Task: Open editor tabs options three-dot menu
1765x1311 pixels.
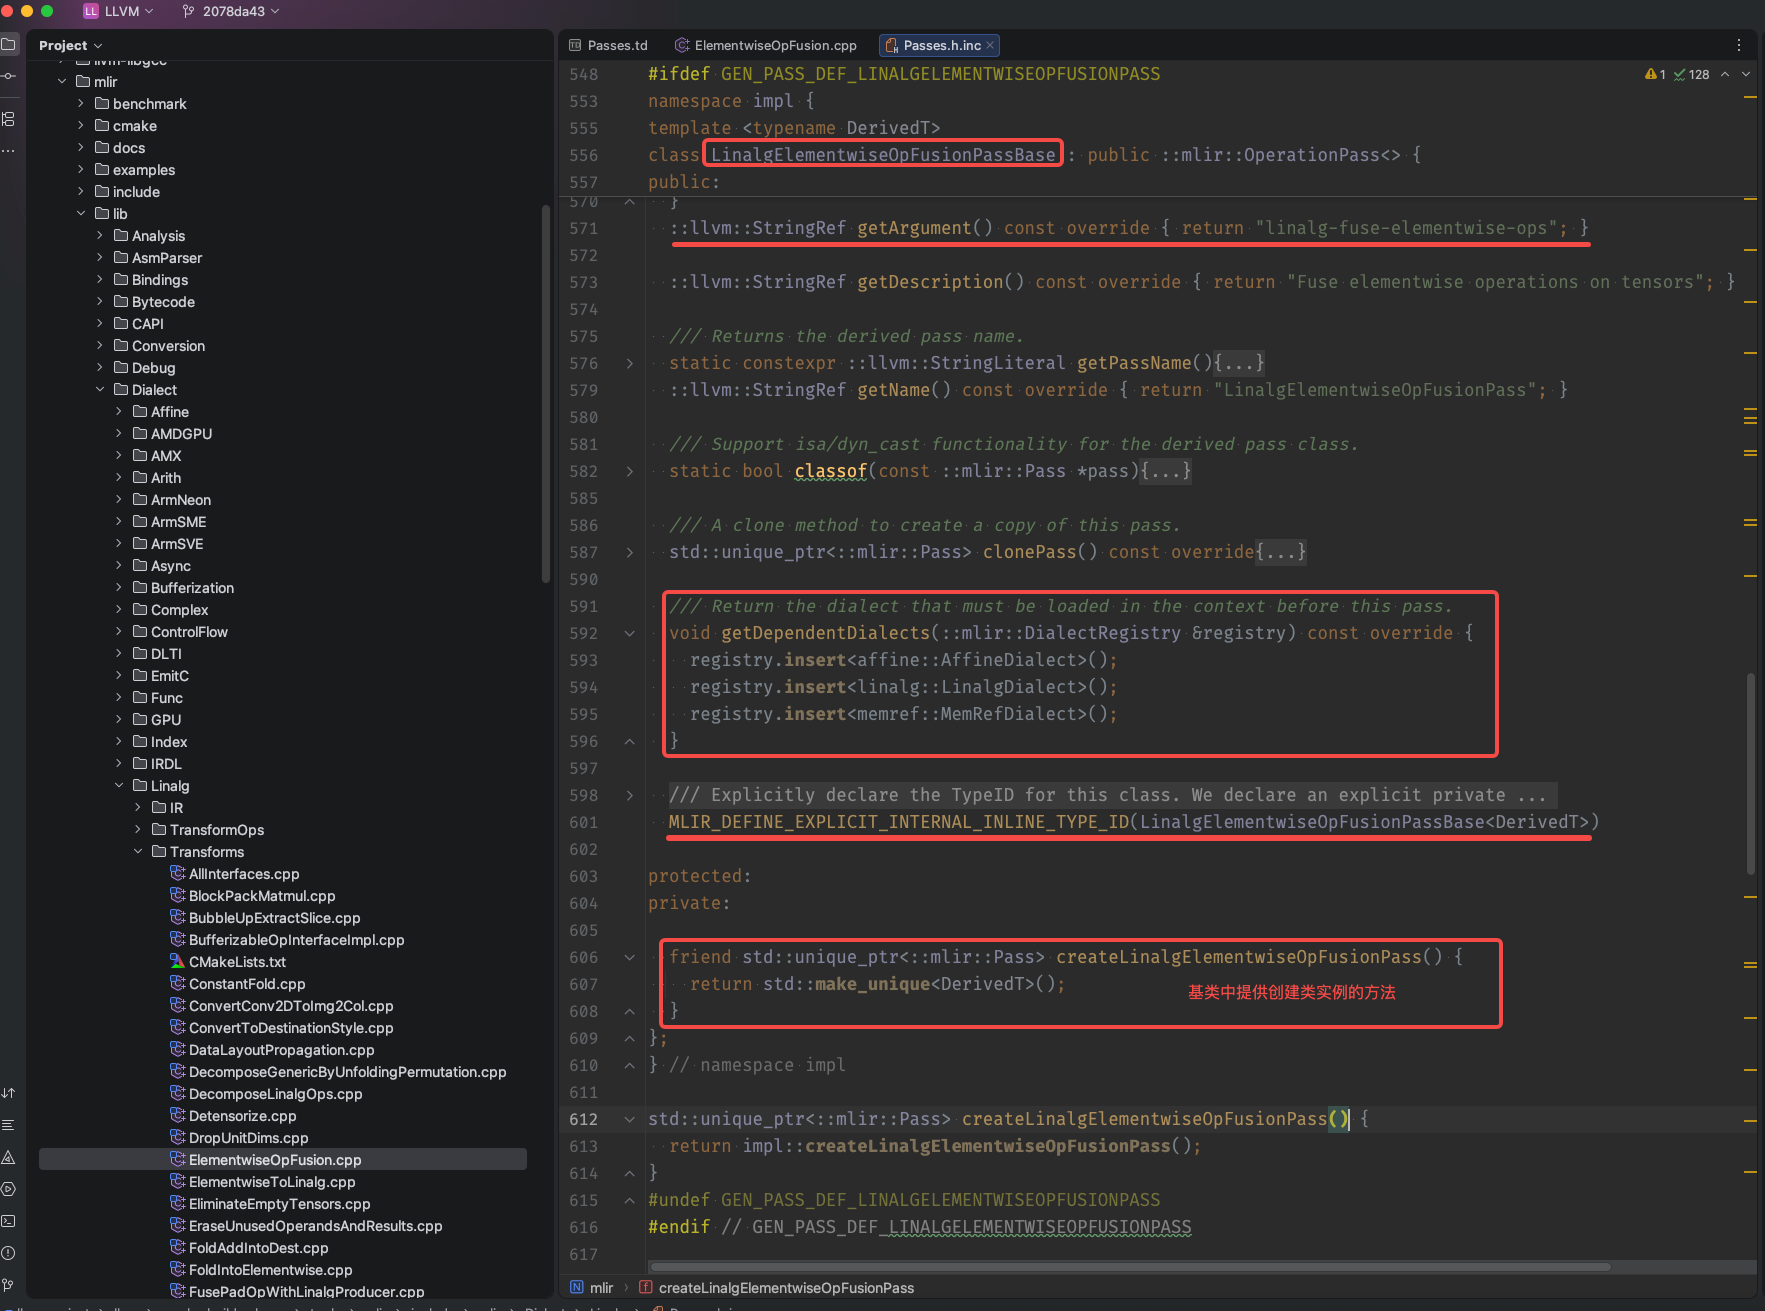Action: tap(1739, 45)
